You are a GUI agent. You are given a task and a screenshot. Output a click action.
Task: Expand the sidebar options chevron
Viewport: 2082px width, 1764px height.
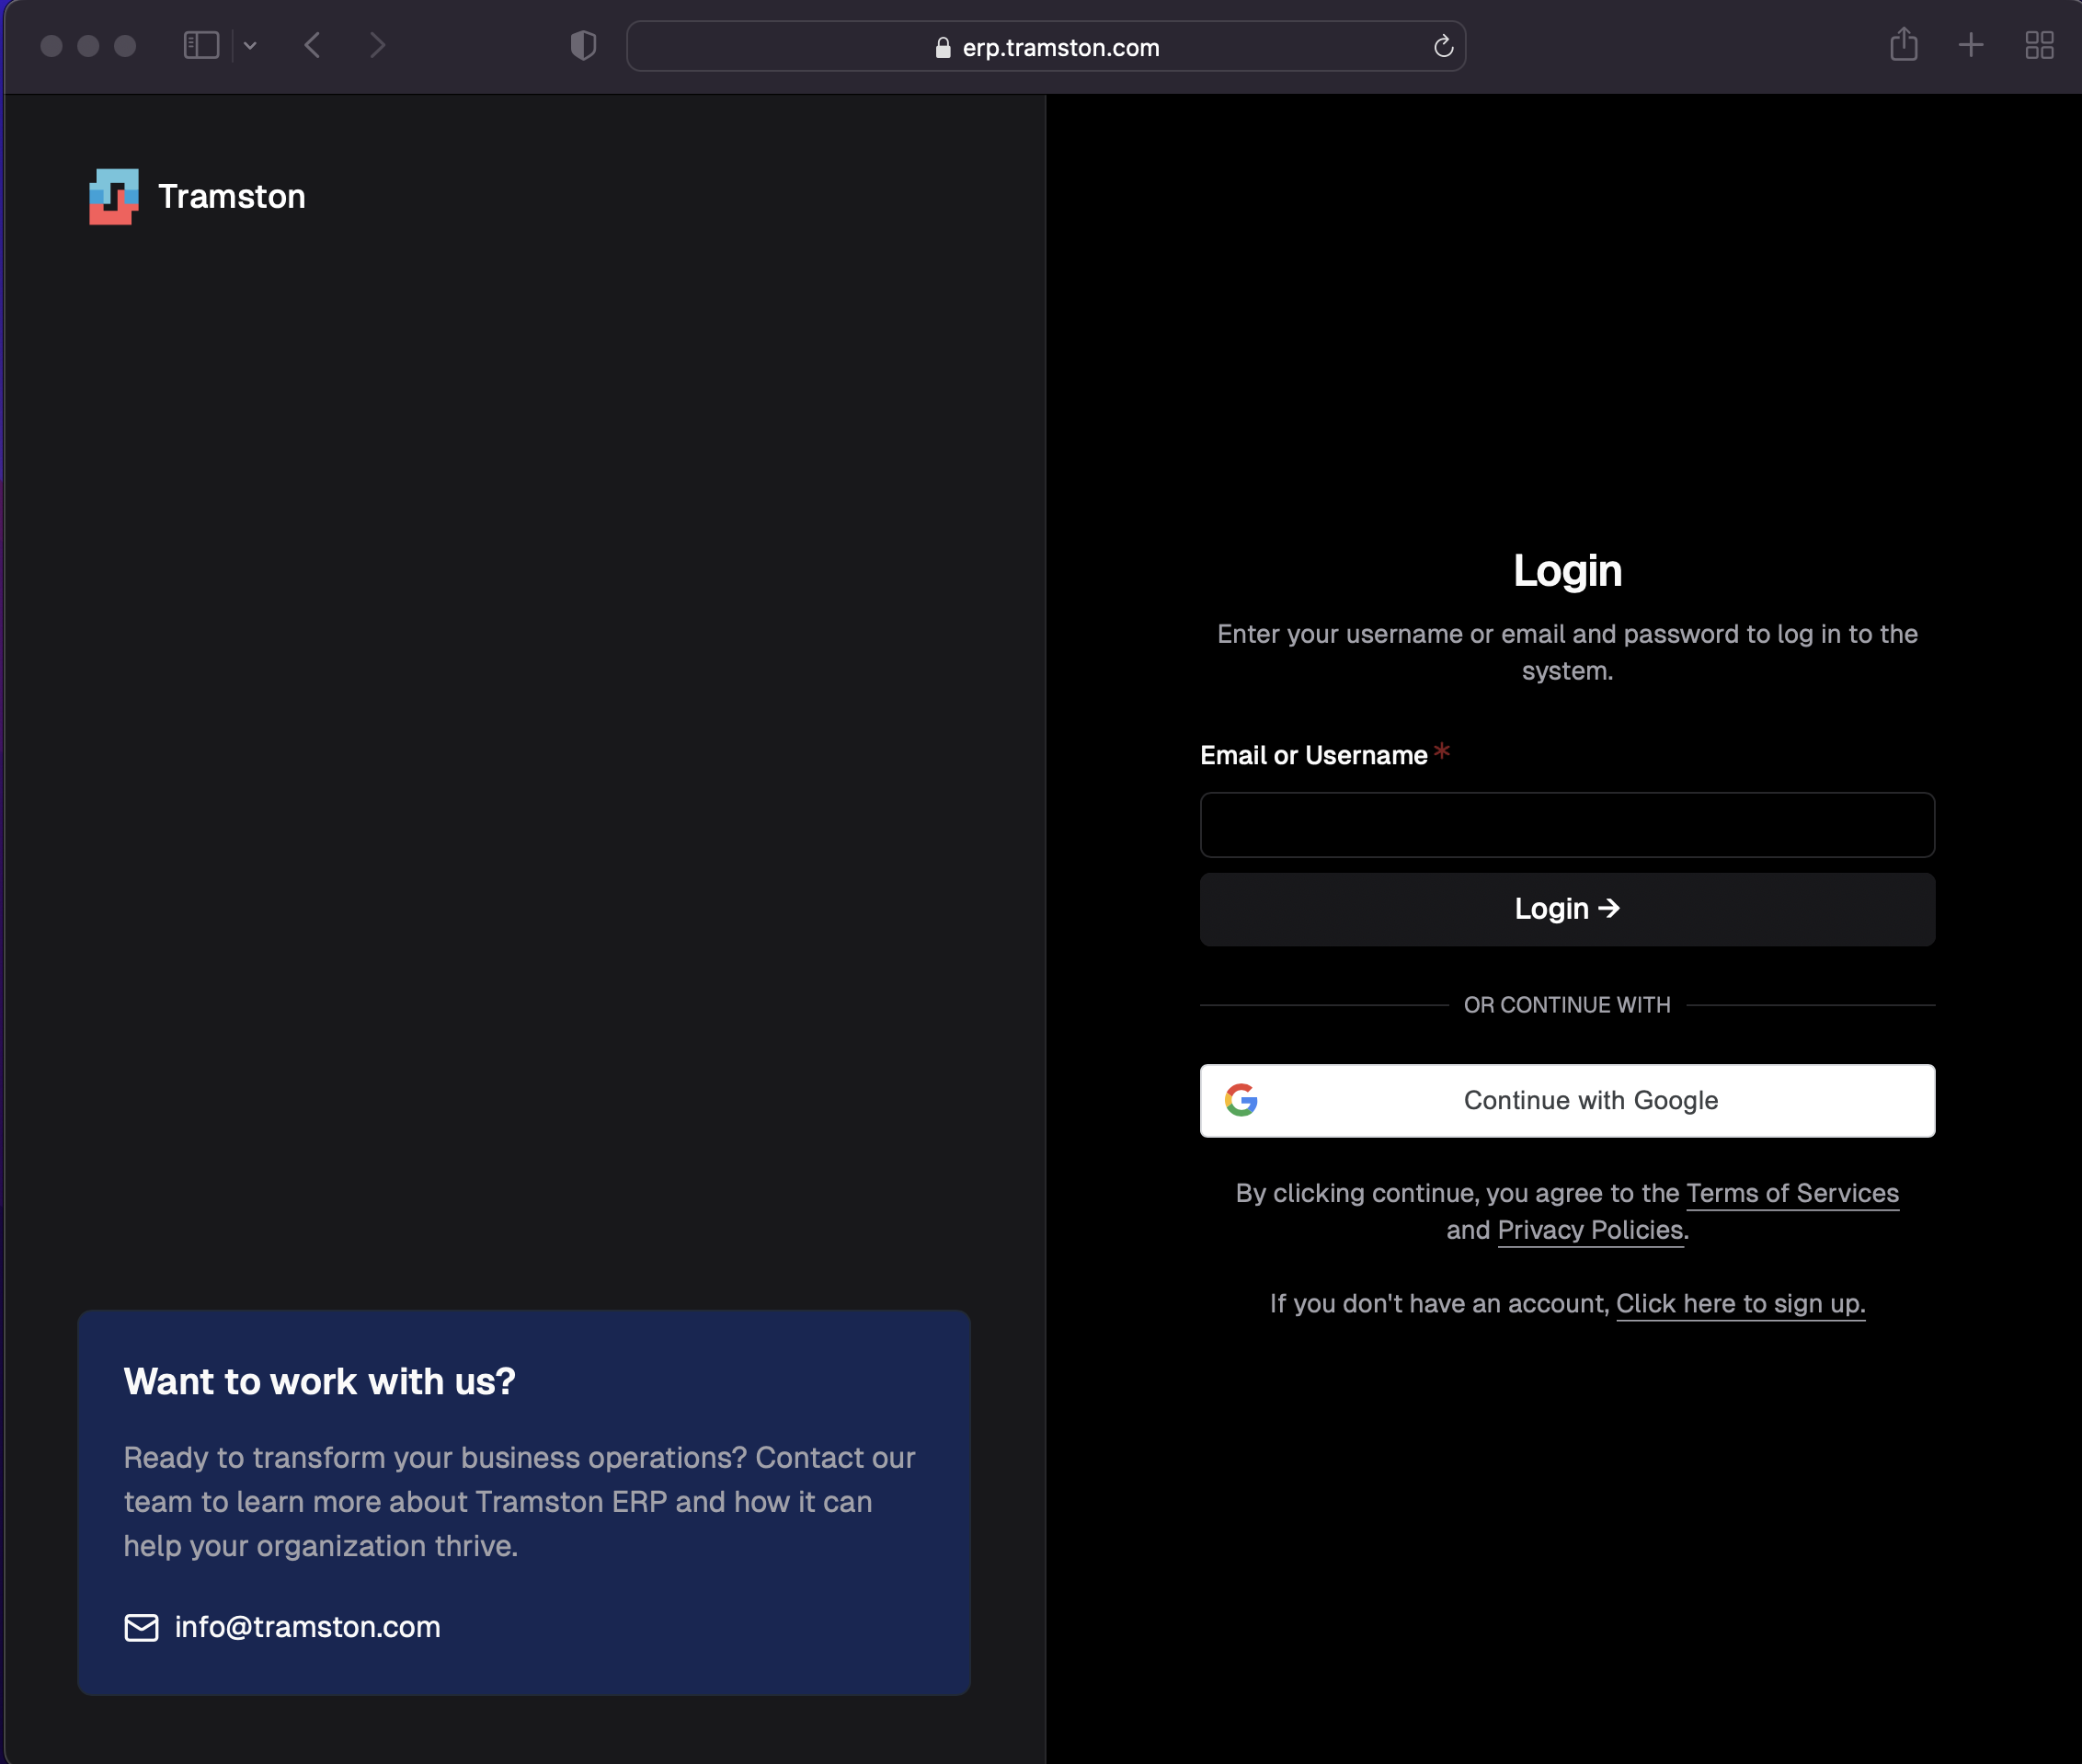[x=250, y=45]
